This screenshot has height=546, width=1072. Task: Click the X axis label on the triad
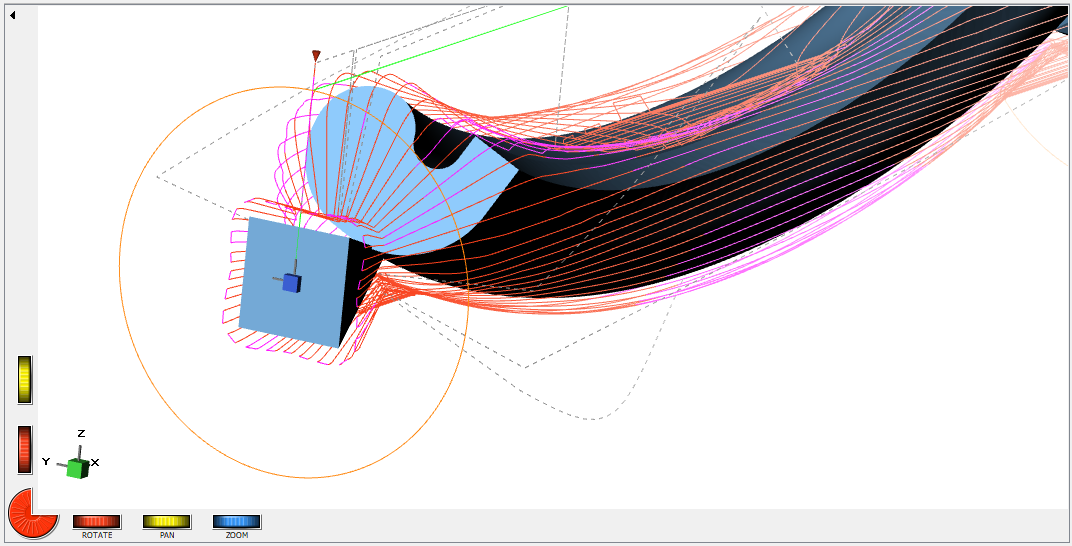coord(95,462)
